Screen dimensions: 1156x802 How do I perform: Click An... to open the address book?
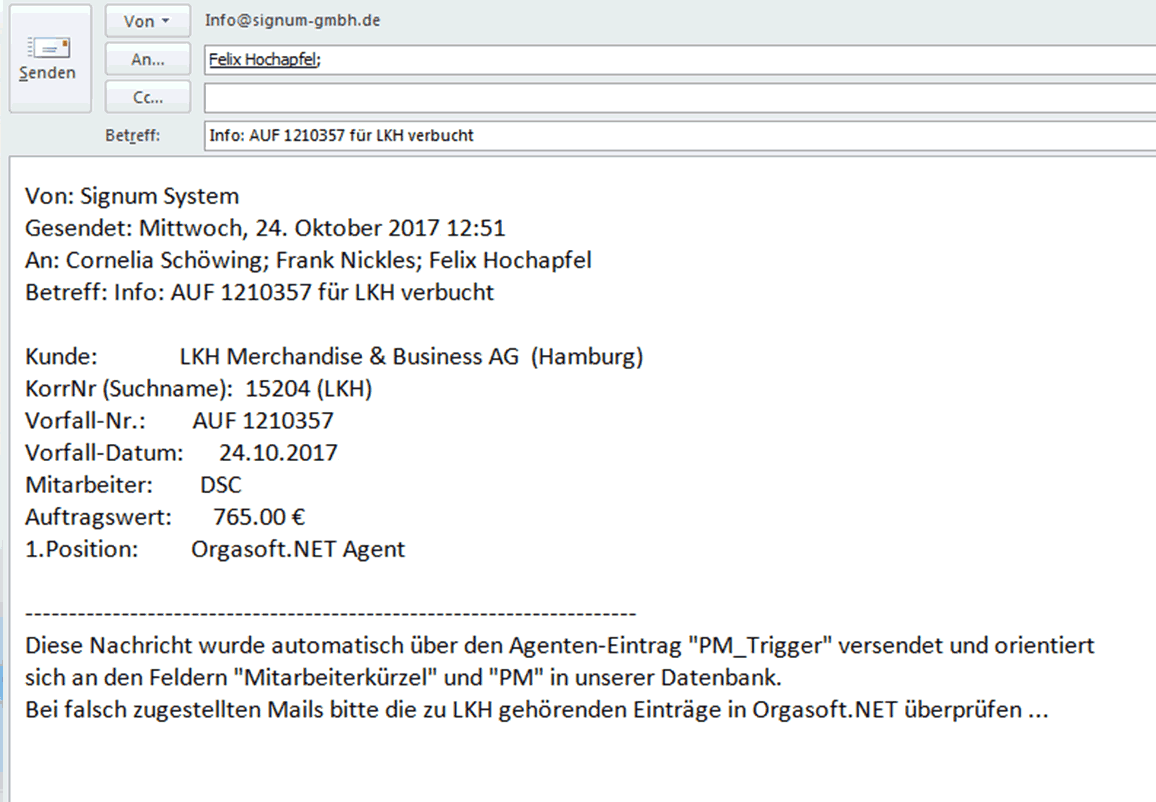(x=146, y=58)
